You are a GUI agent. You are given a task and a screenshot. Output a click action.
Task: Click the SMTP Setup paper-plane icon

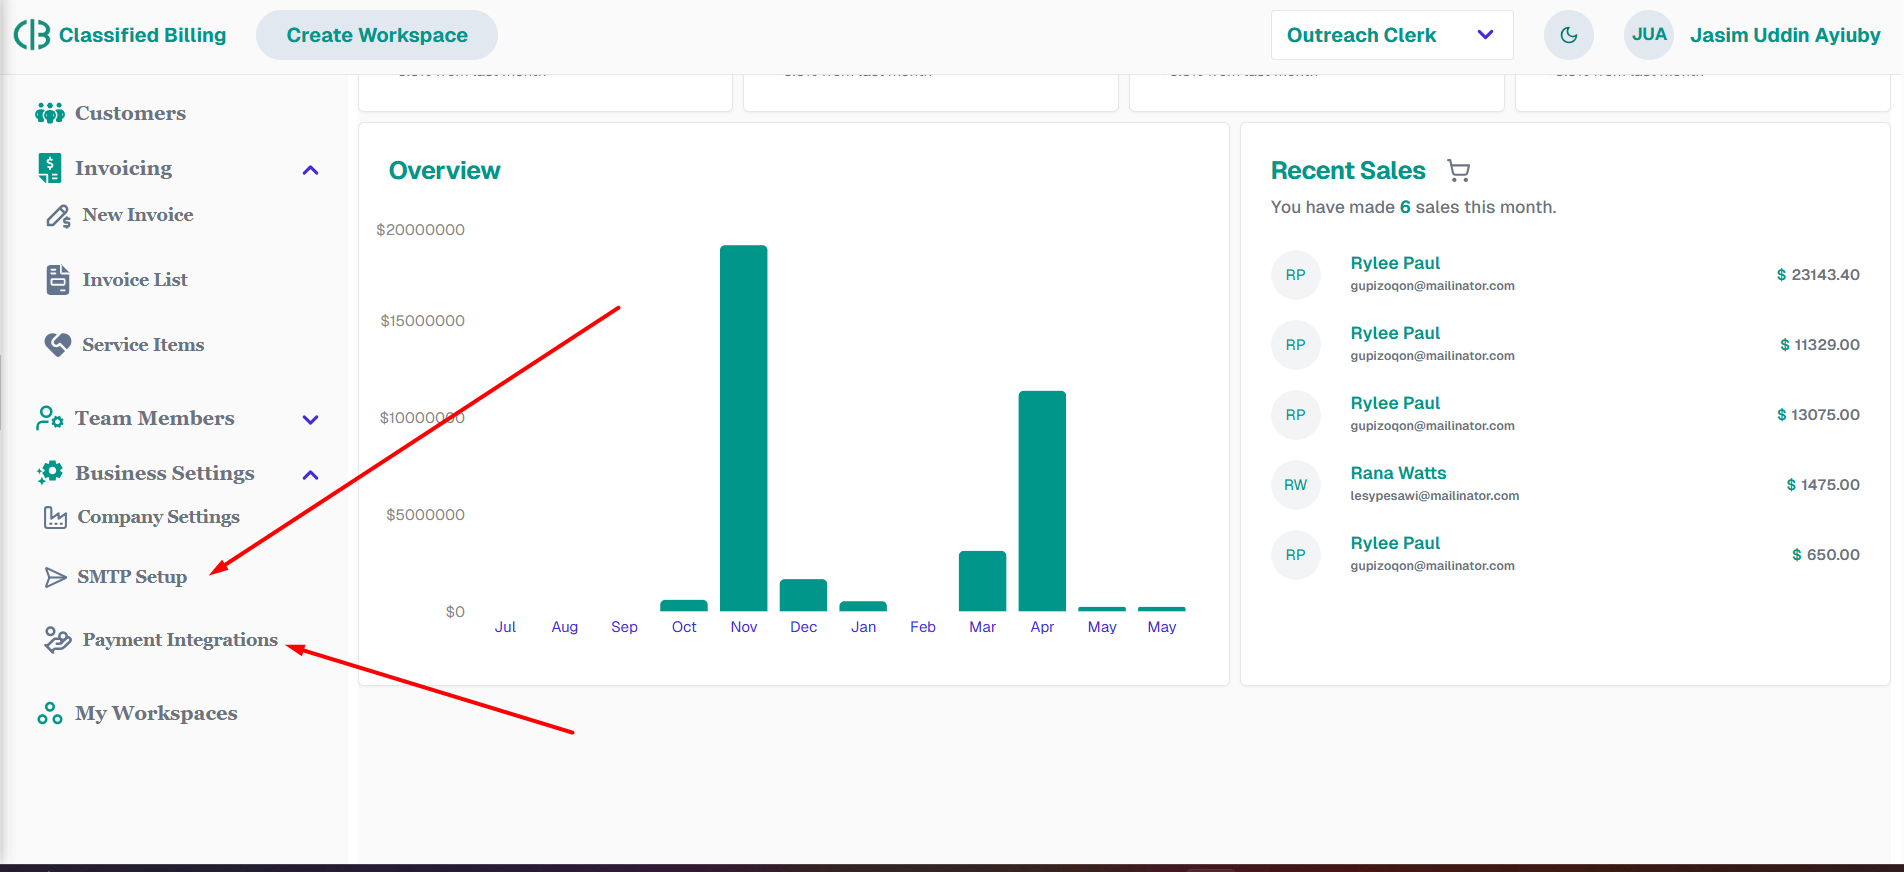(x=55, y=577)
